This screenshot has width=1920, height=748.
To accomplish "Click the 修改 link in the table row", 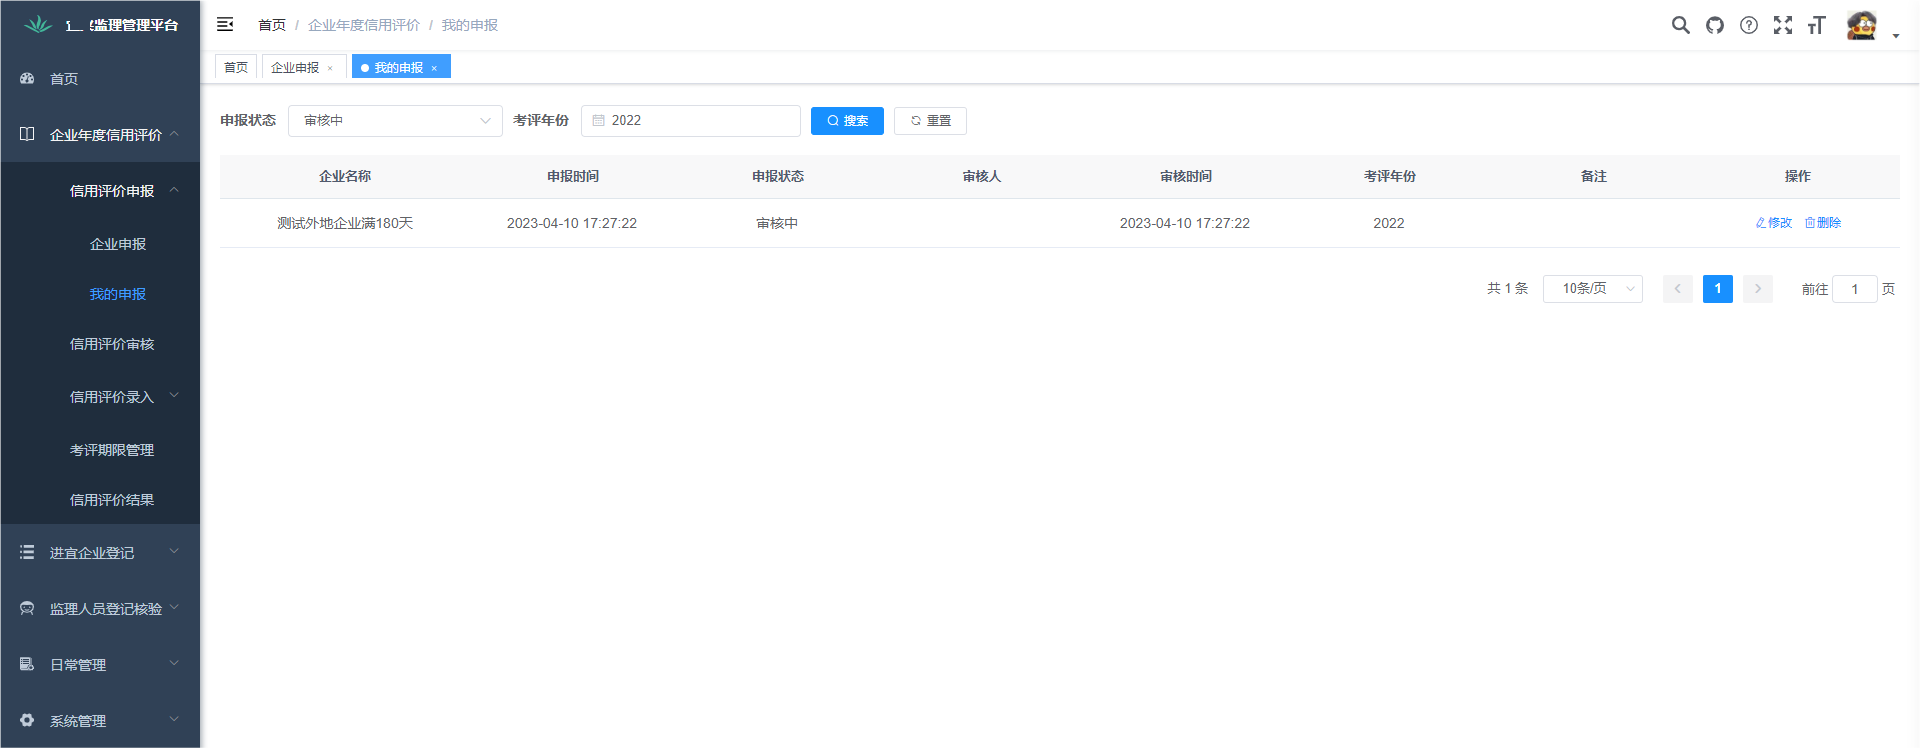I will 1774,223.
